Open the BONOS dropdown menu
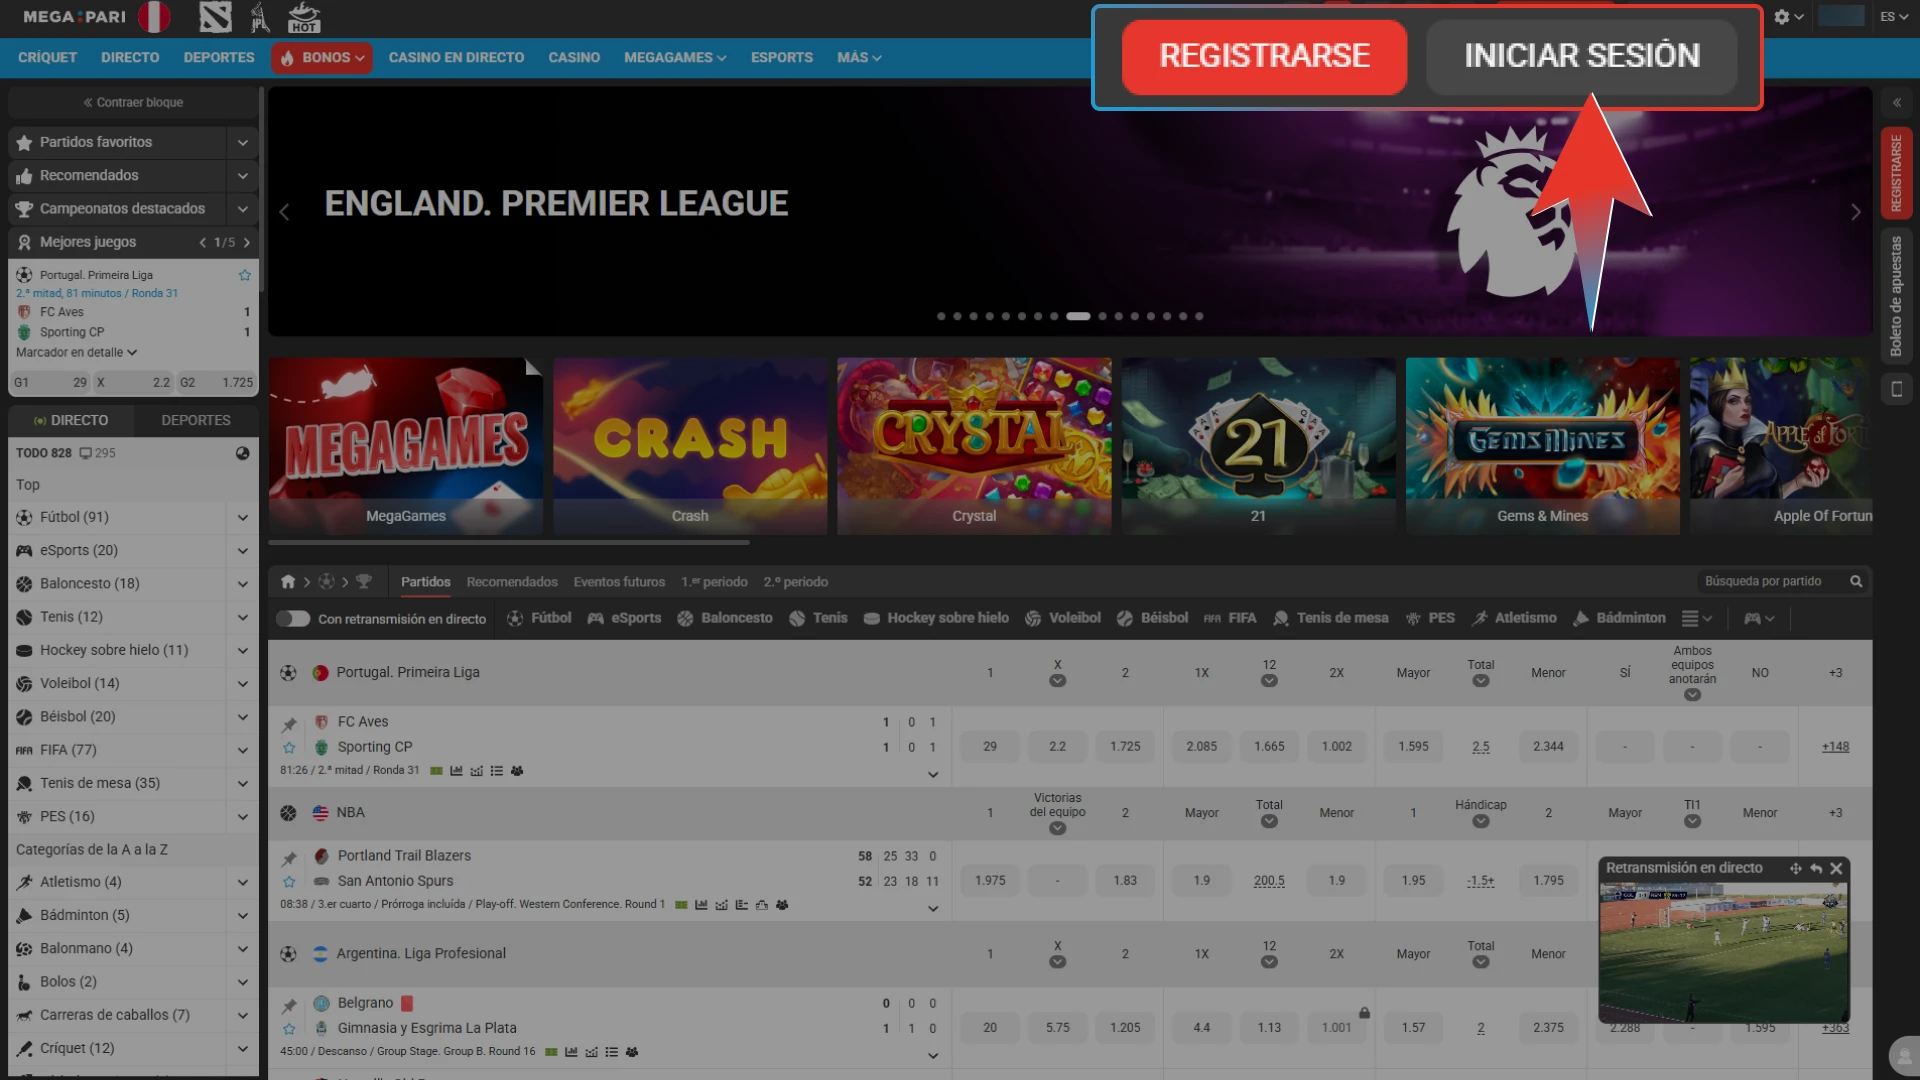The image size is (1920, 1080). pyautogui.click(x=322, y=58)
